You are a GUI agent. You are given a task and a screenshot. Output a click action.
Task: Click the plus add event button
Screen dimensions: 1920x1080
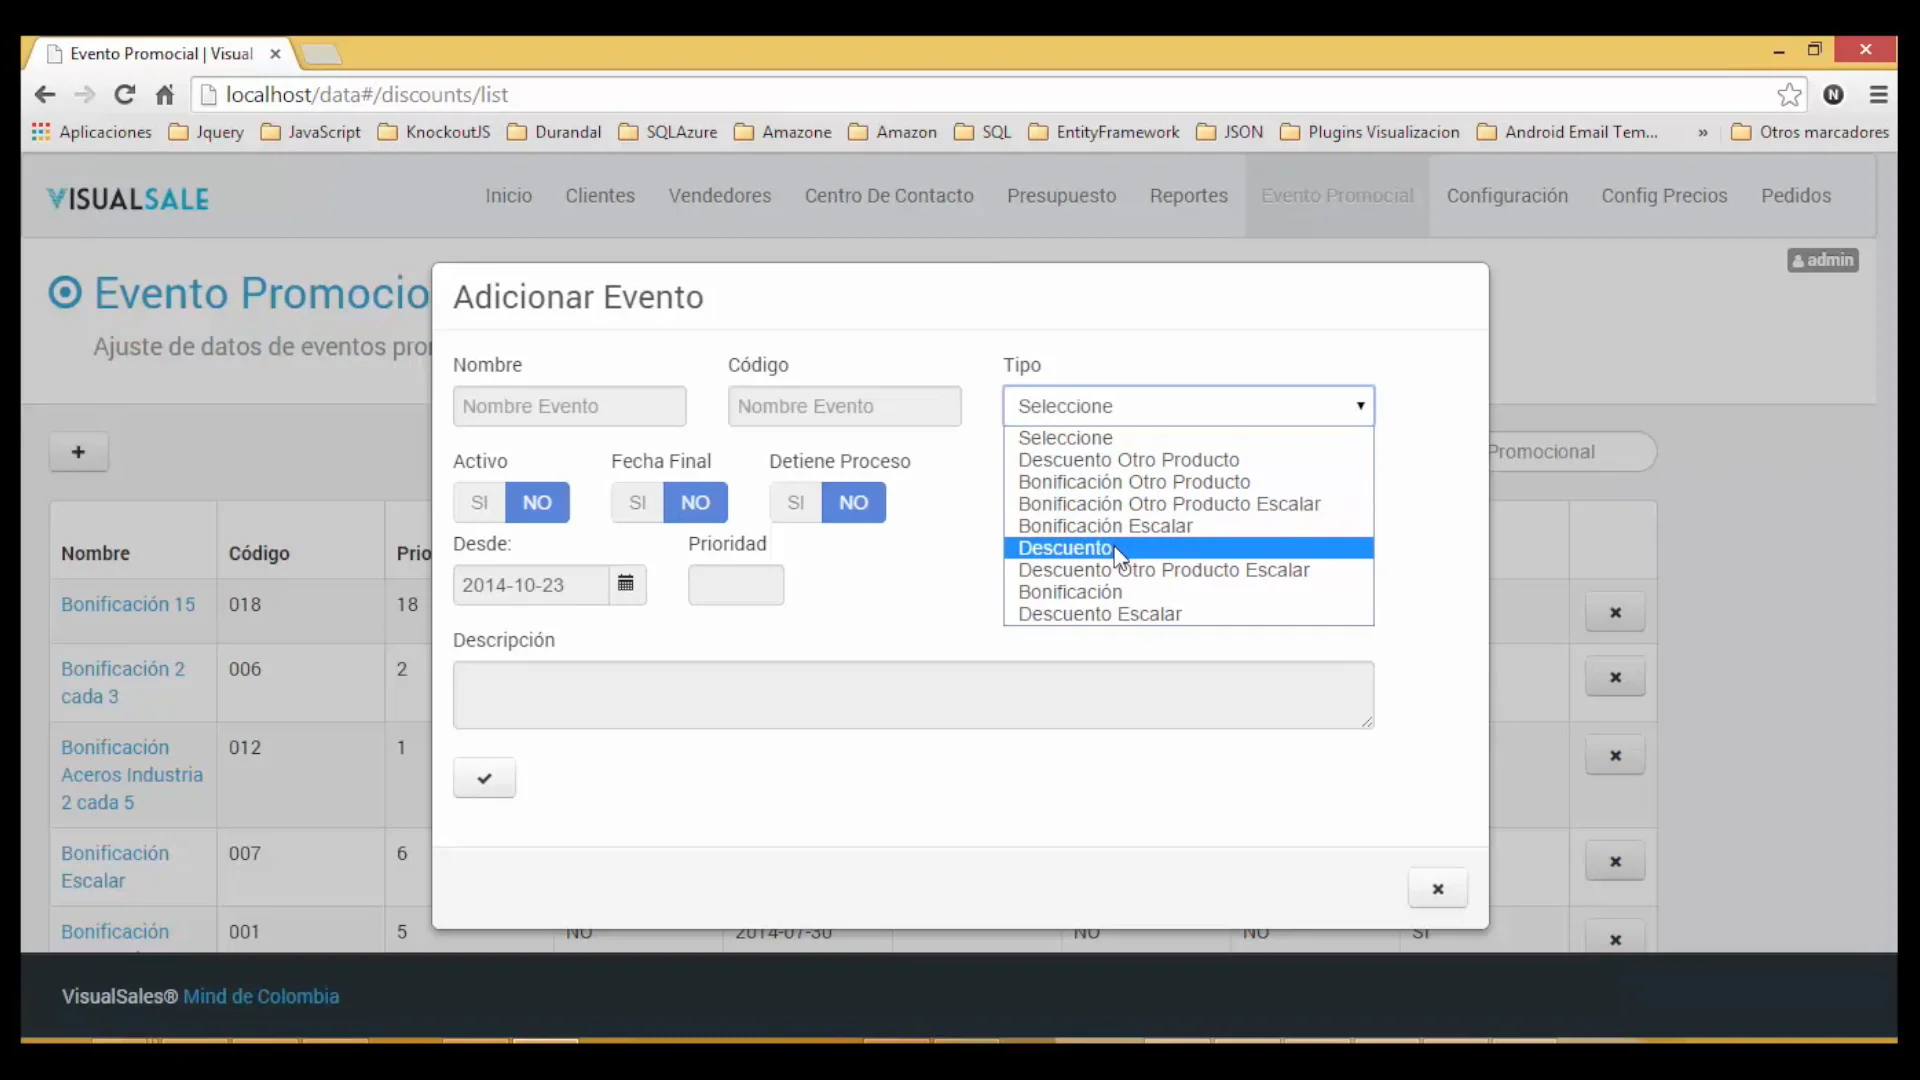point(78,452)
